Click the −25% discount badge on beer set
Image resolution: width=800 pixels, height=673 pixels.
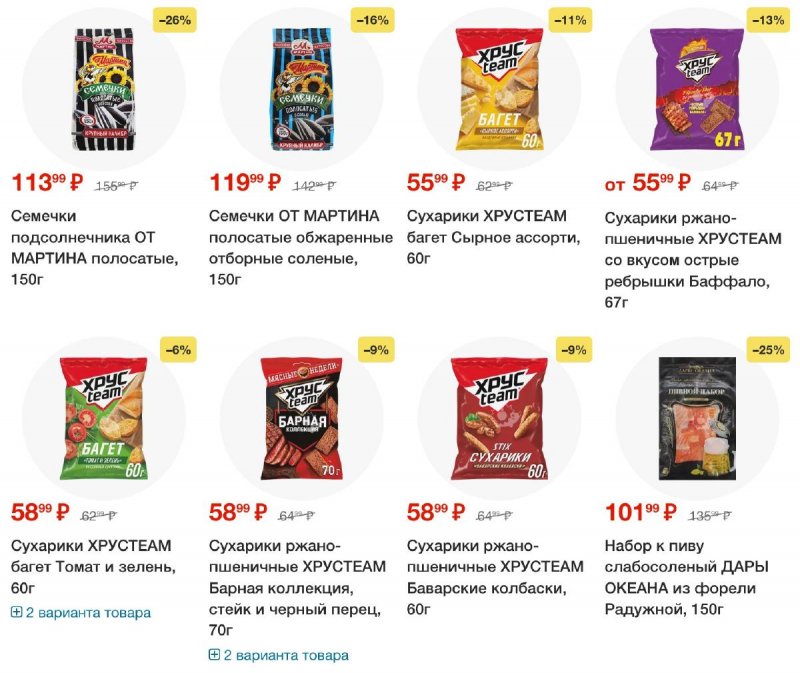click(x=768, y=350)
